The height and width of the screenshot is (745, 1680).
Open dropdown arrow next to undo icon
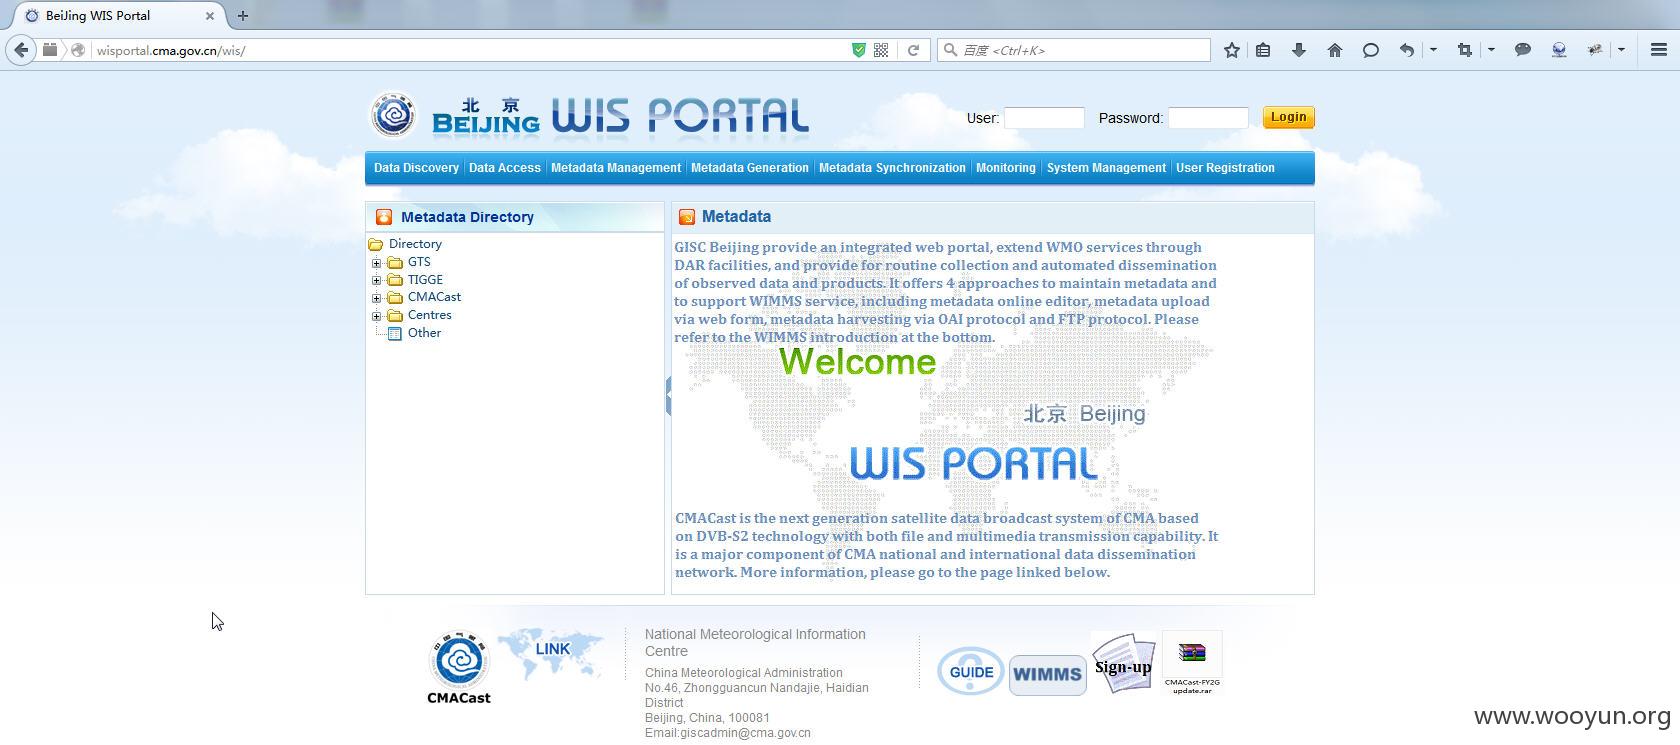pyautogui.click(x=1433, y=50)
